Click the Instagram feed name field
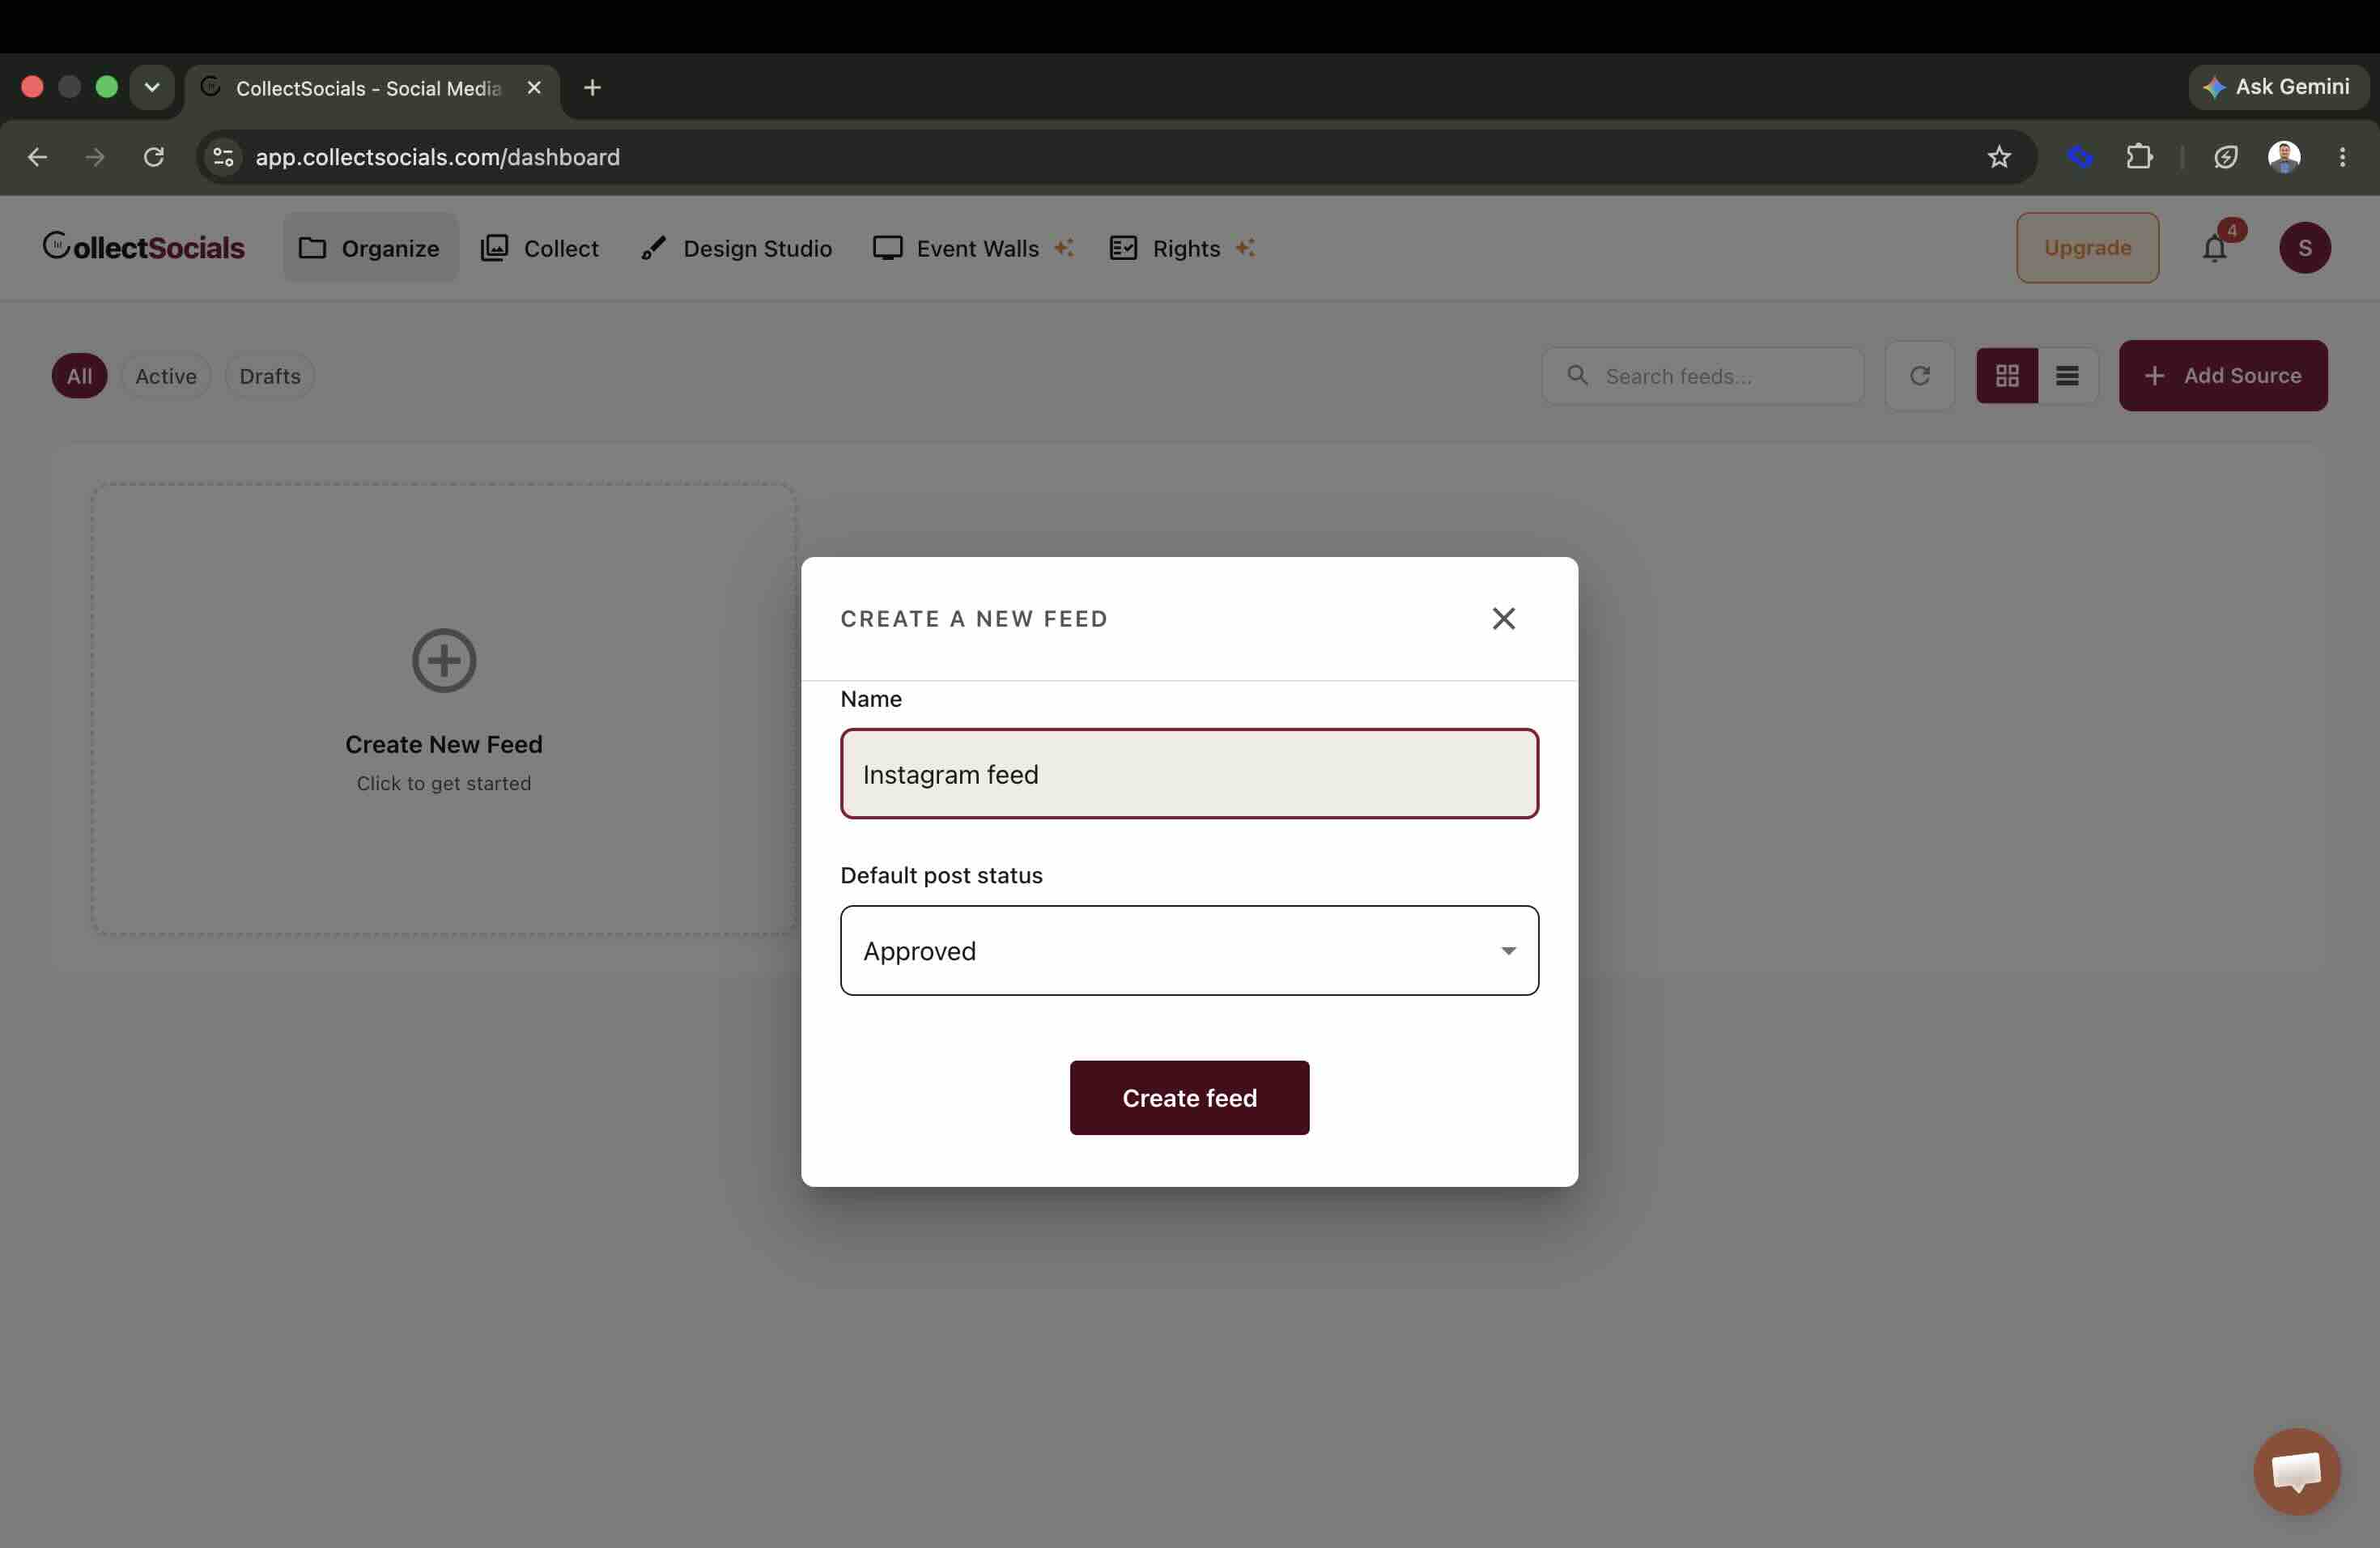Image resolution: width=2380 pixels, height=1548 pixels. [1189, 774]
